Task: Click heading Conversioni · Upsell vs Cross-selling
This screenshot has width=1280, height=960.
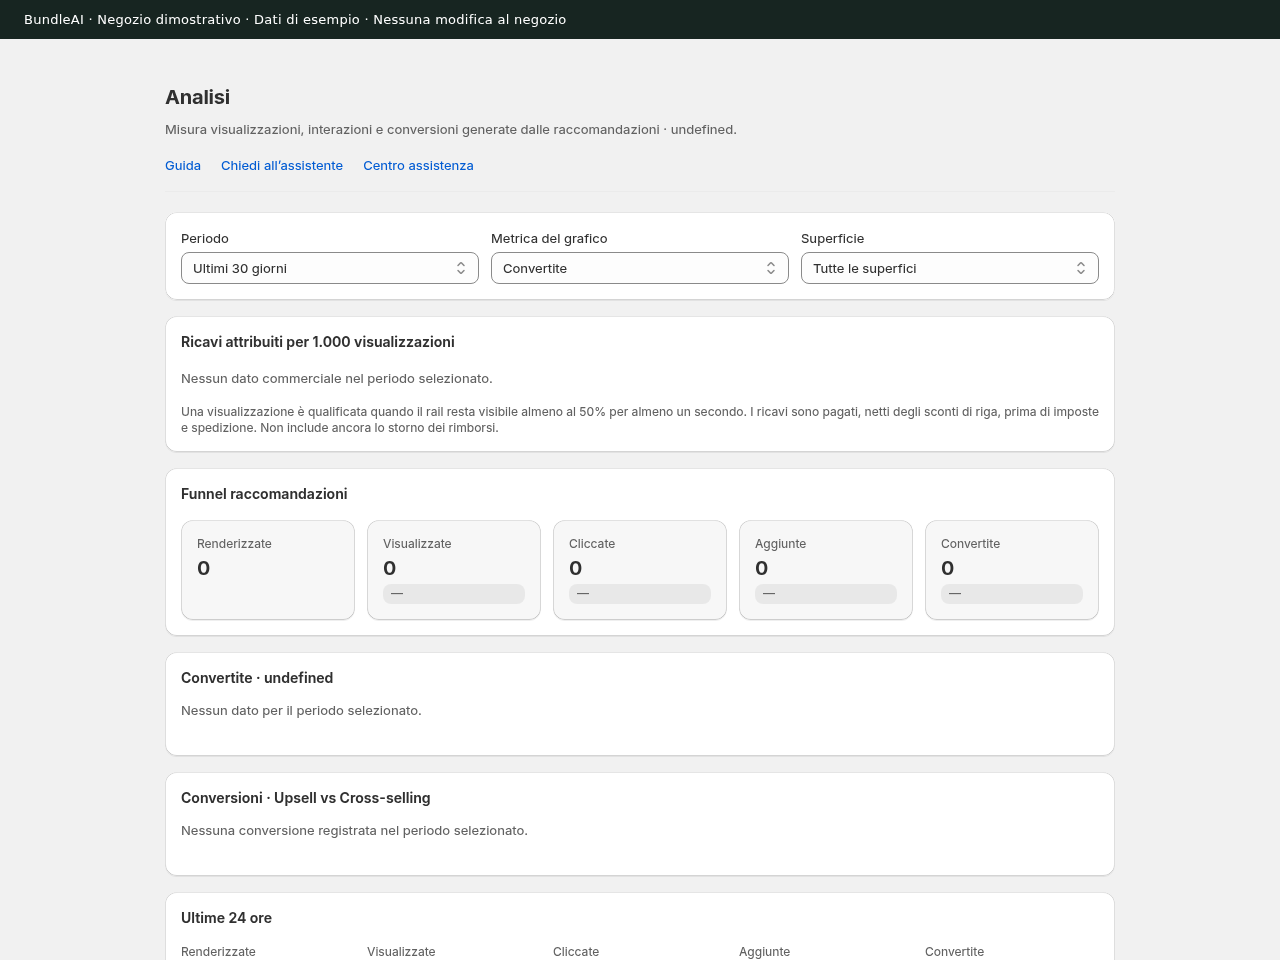Action: click(306, 798)
